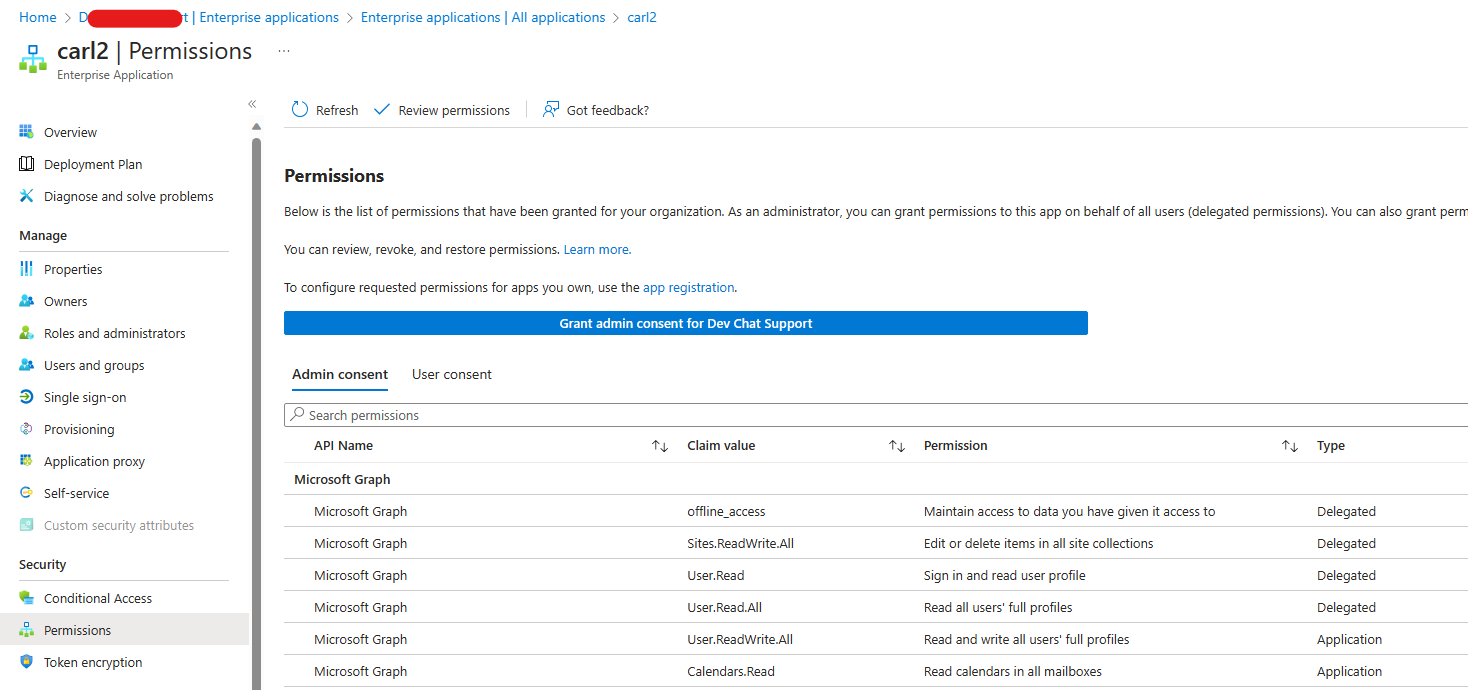The width and height of the screenshot is (1468, 690).
Task: Click 'Read all users' full profiles' permission
Action: (998, 607)
